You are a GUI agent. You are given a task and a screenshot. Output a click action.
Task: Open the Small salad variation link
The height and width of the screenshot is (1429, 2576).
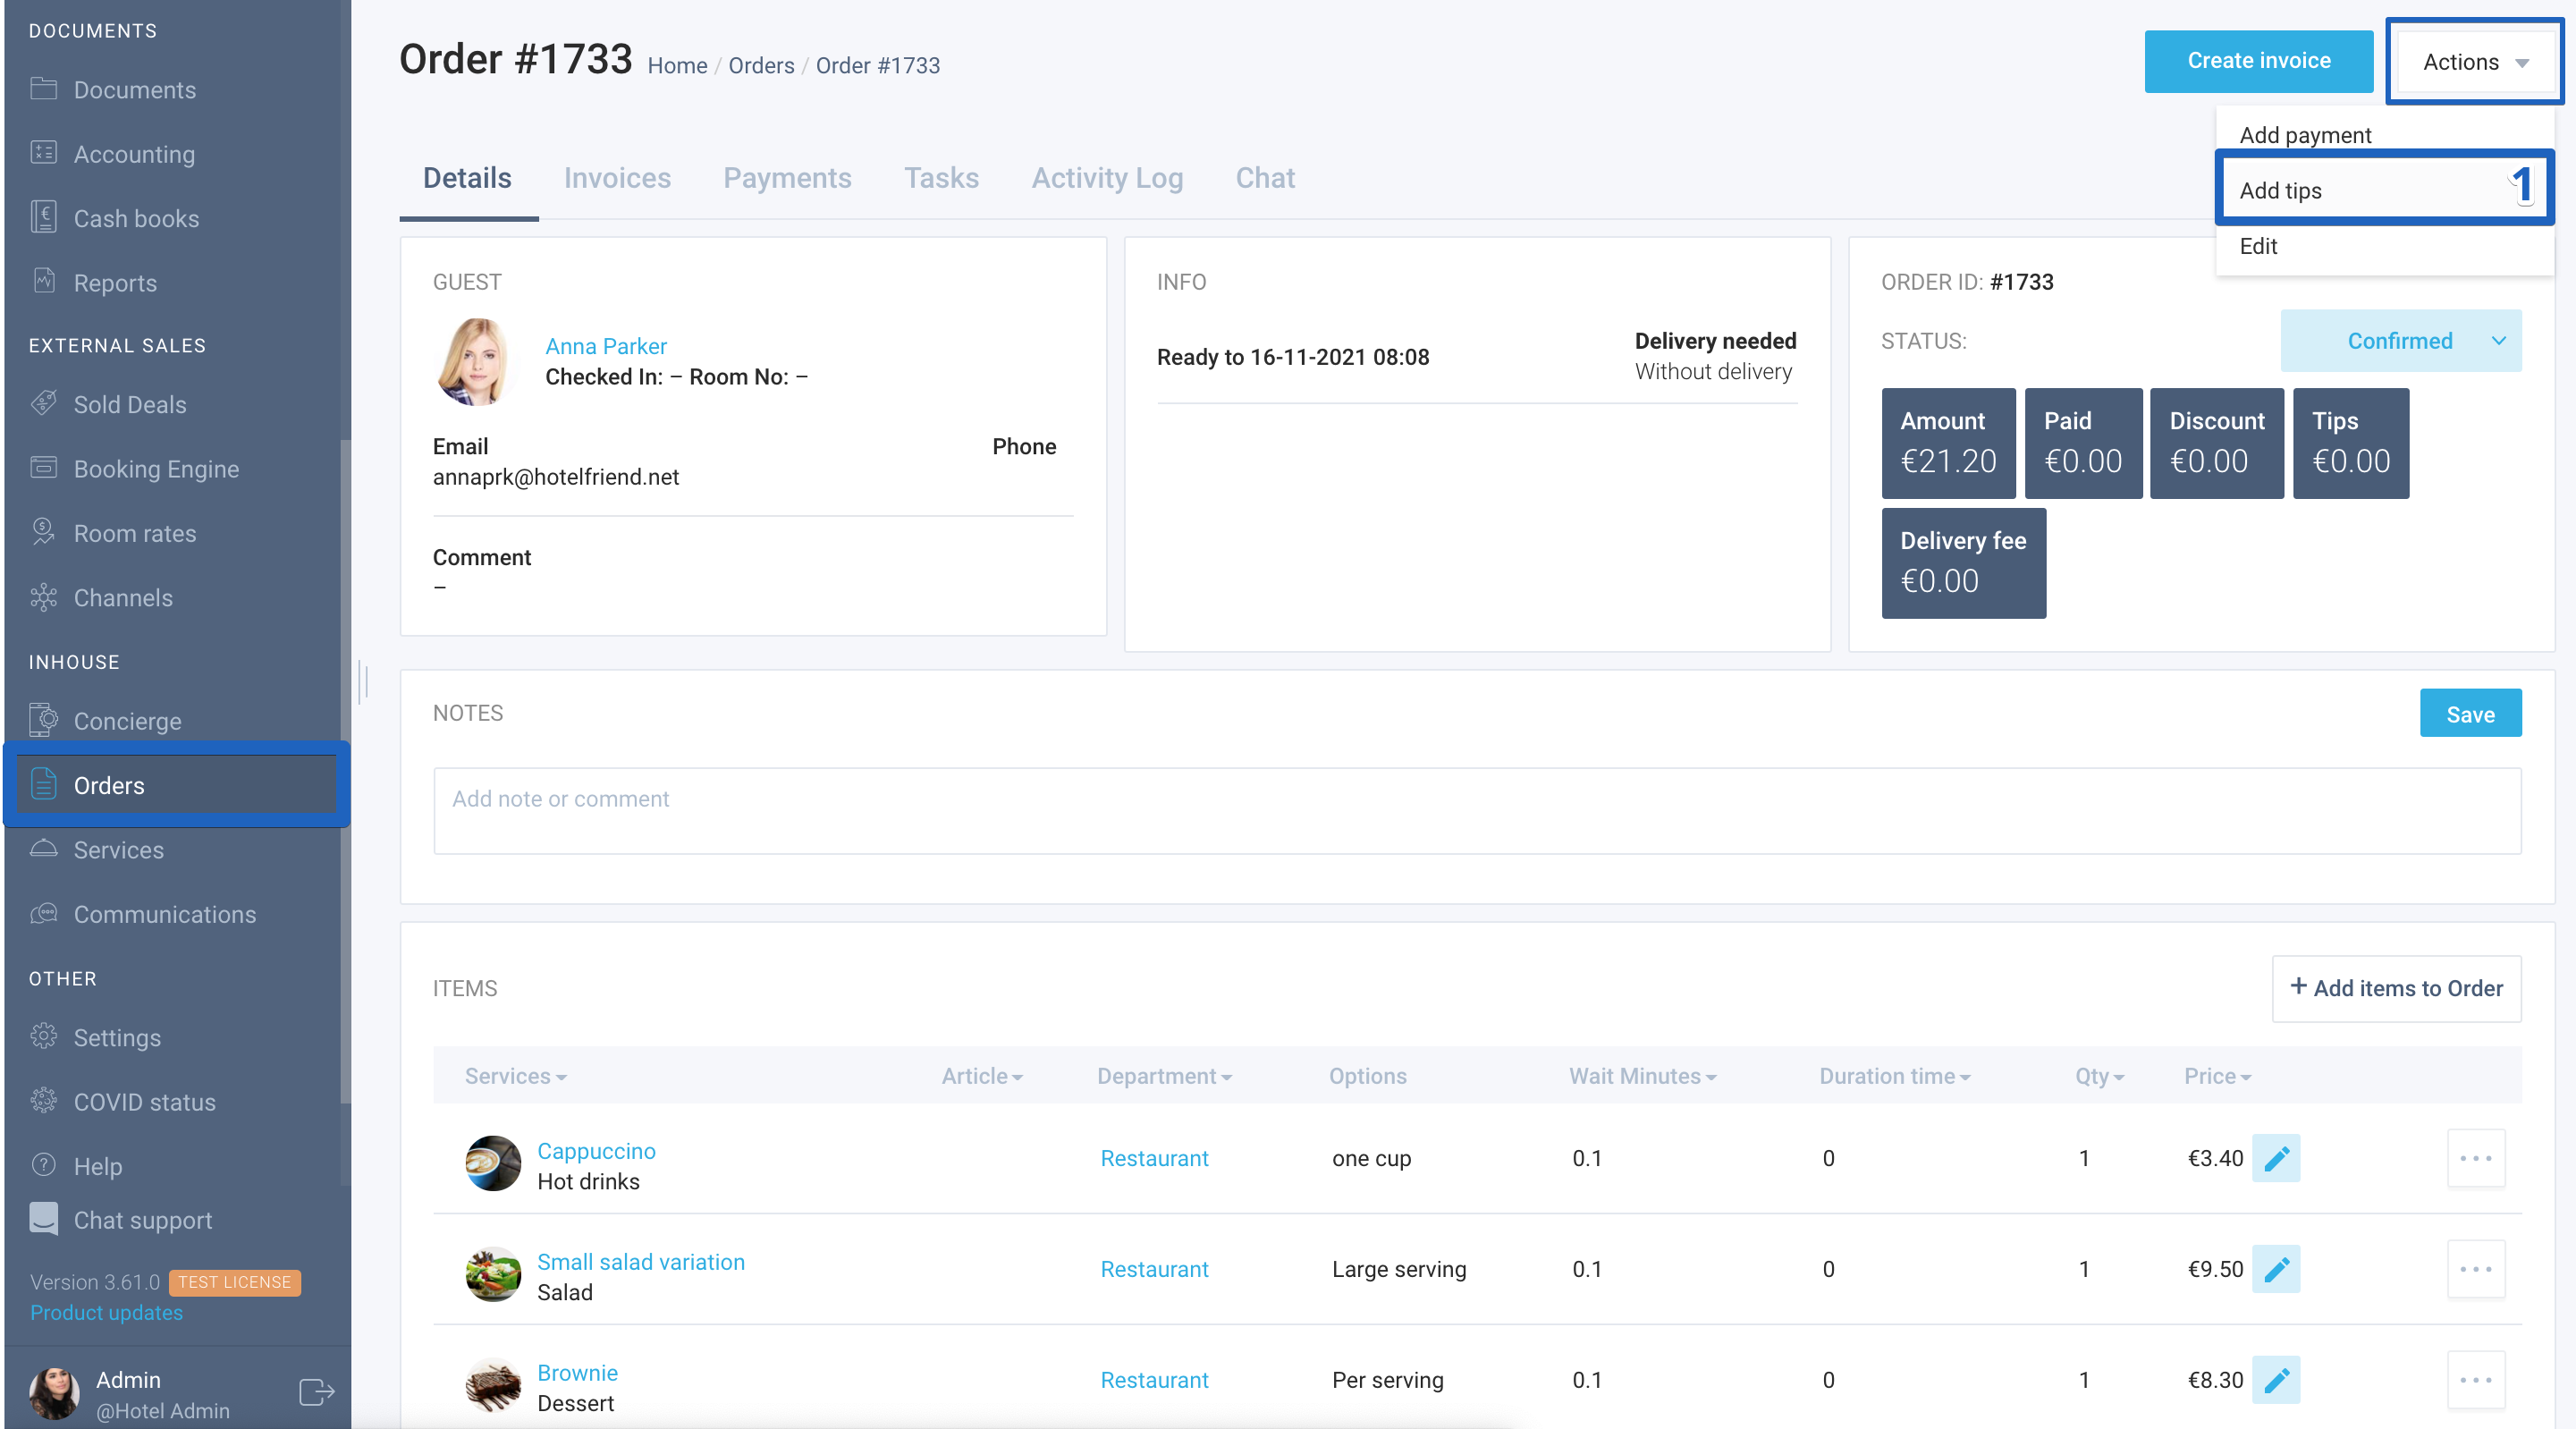click(x=641, y=1262)
